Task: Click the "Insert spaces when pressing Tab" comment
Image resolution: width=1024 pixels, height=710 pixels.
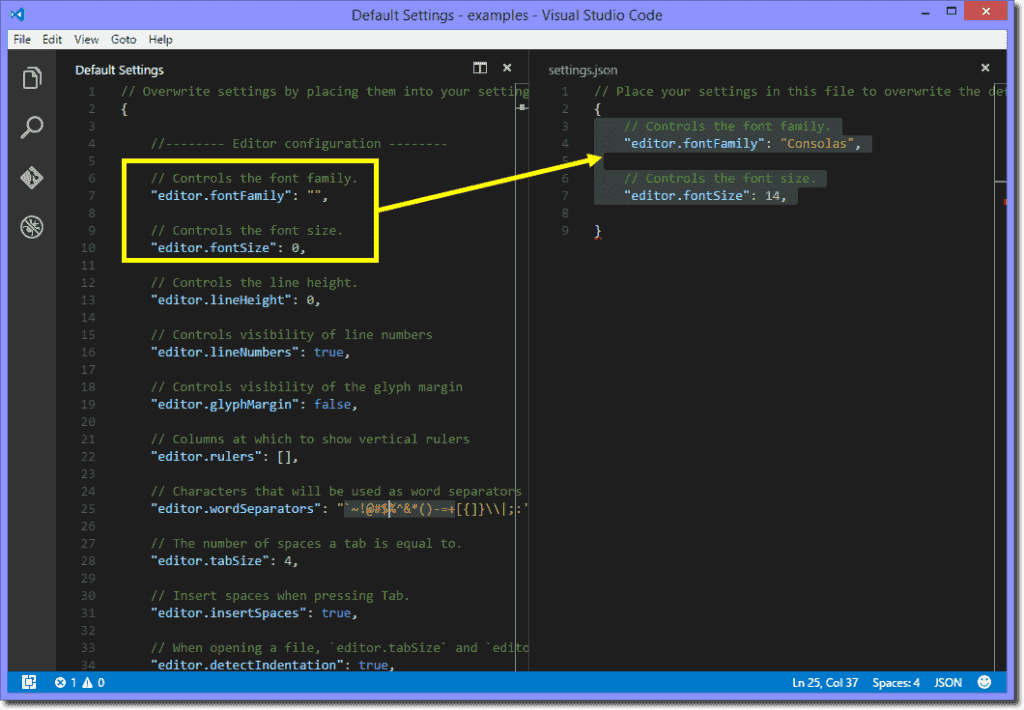Action: [280, 596]
